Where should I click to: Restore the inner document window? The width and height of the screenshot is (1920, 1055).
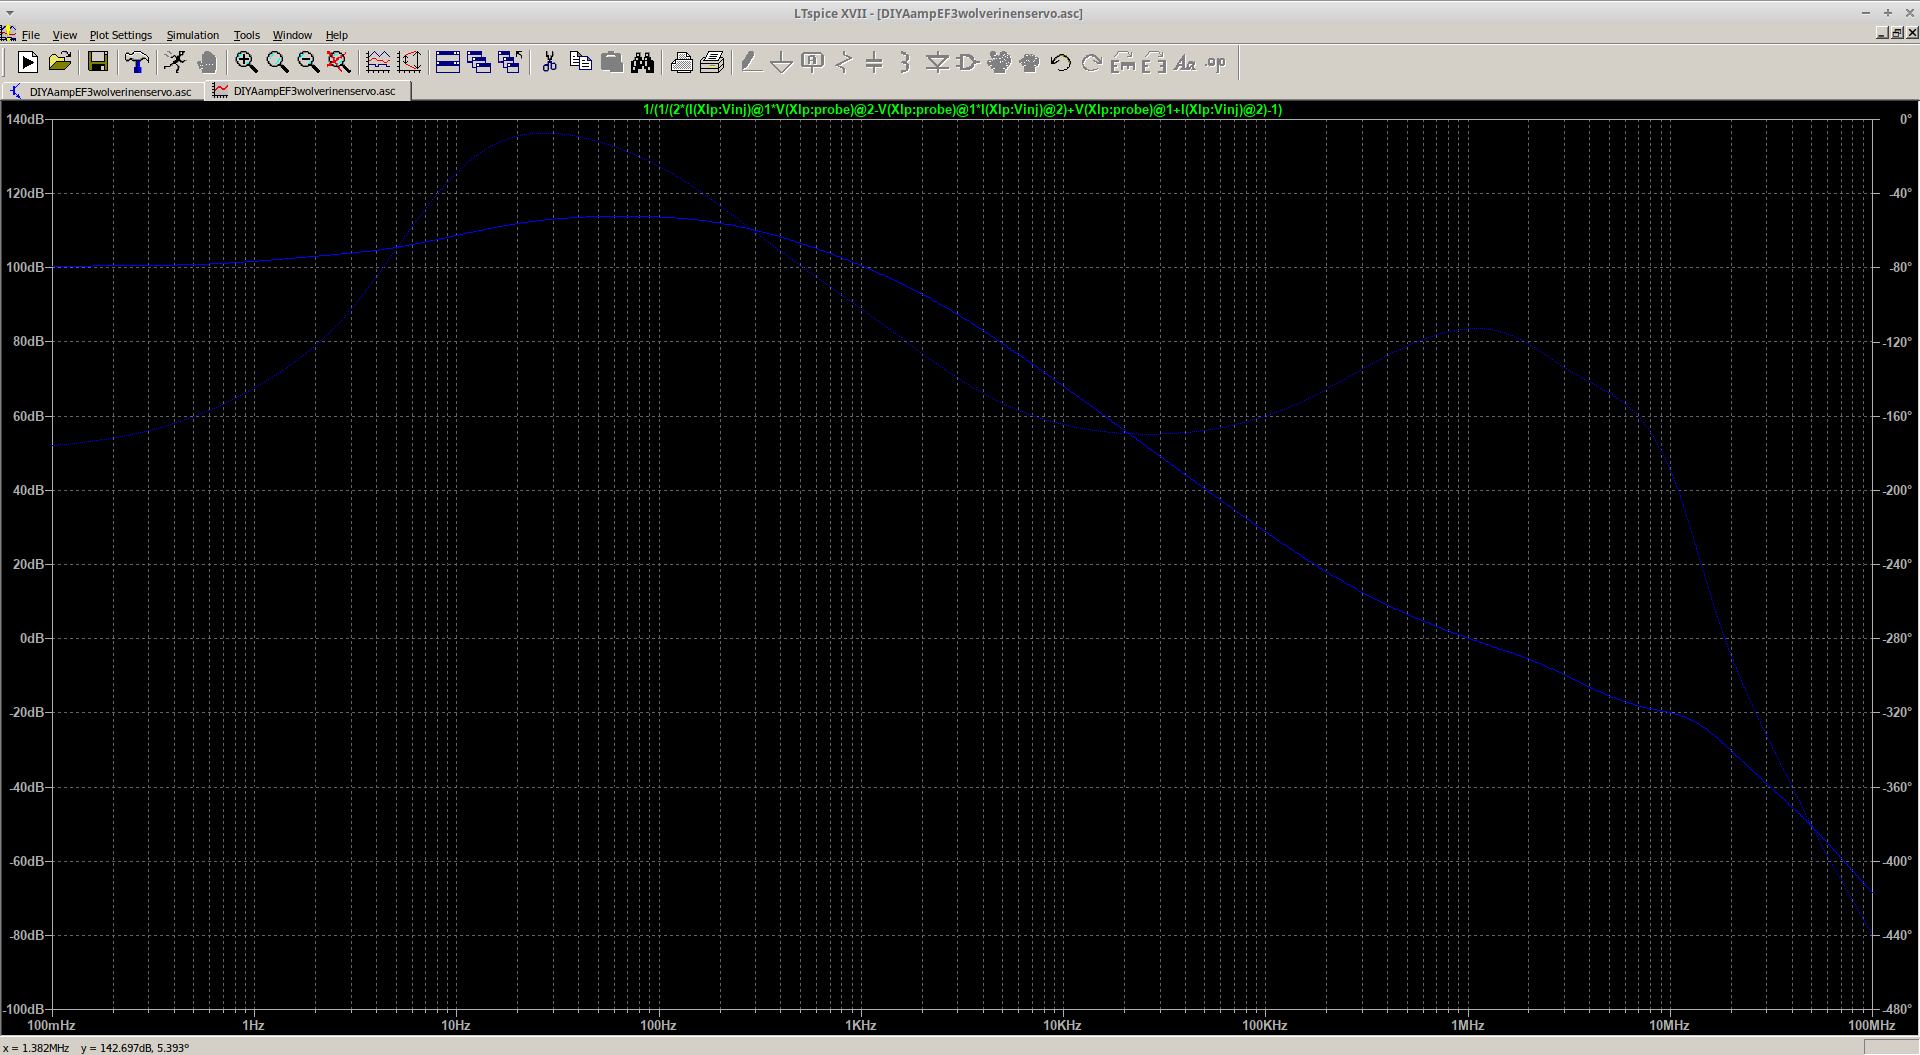(x=1897, y=33)
